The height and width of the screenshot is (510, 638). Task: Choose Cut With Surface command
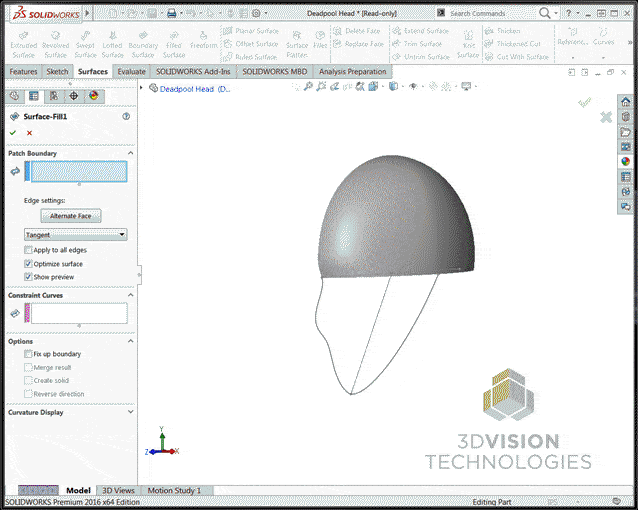[x=517, y=57]
